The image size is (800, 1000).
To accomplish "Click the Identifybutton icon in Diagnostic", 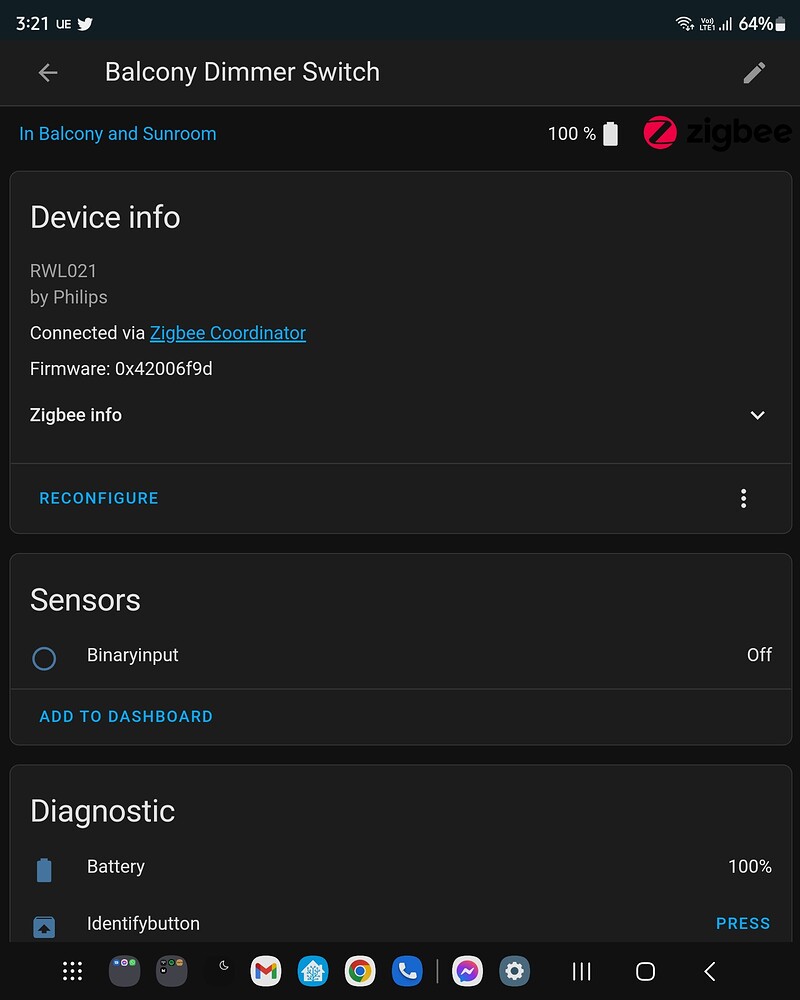I will click(x=43, y=925).
